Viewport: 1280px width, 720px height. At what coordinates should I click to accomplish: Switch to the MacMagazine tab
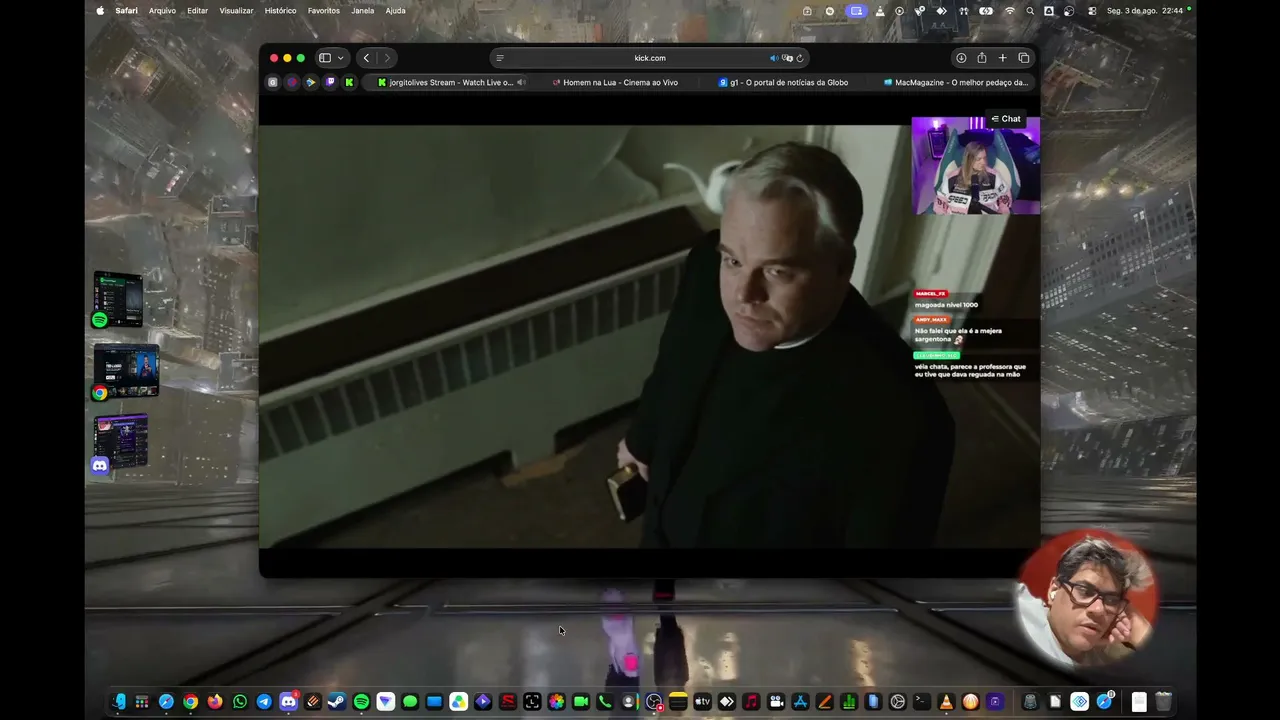tap(955, 82)
